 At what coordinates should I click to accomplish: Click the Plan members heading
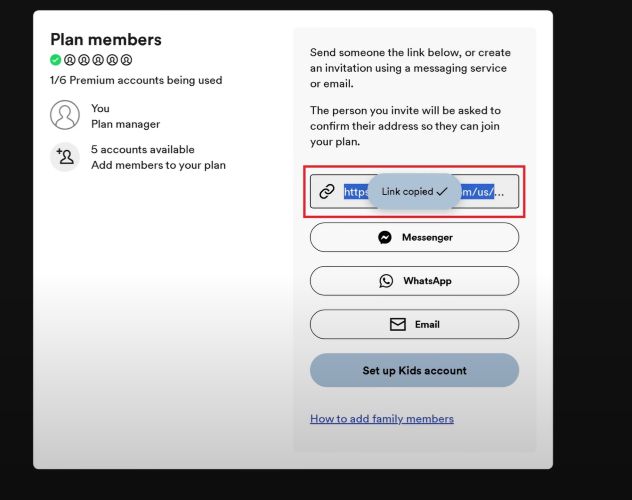click(x=106, y=39)
